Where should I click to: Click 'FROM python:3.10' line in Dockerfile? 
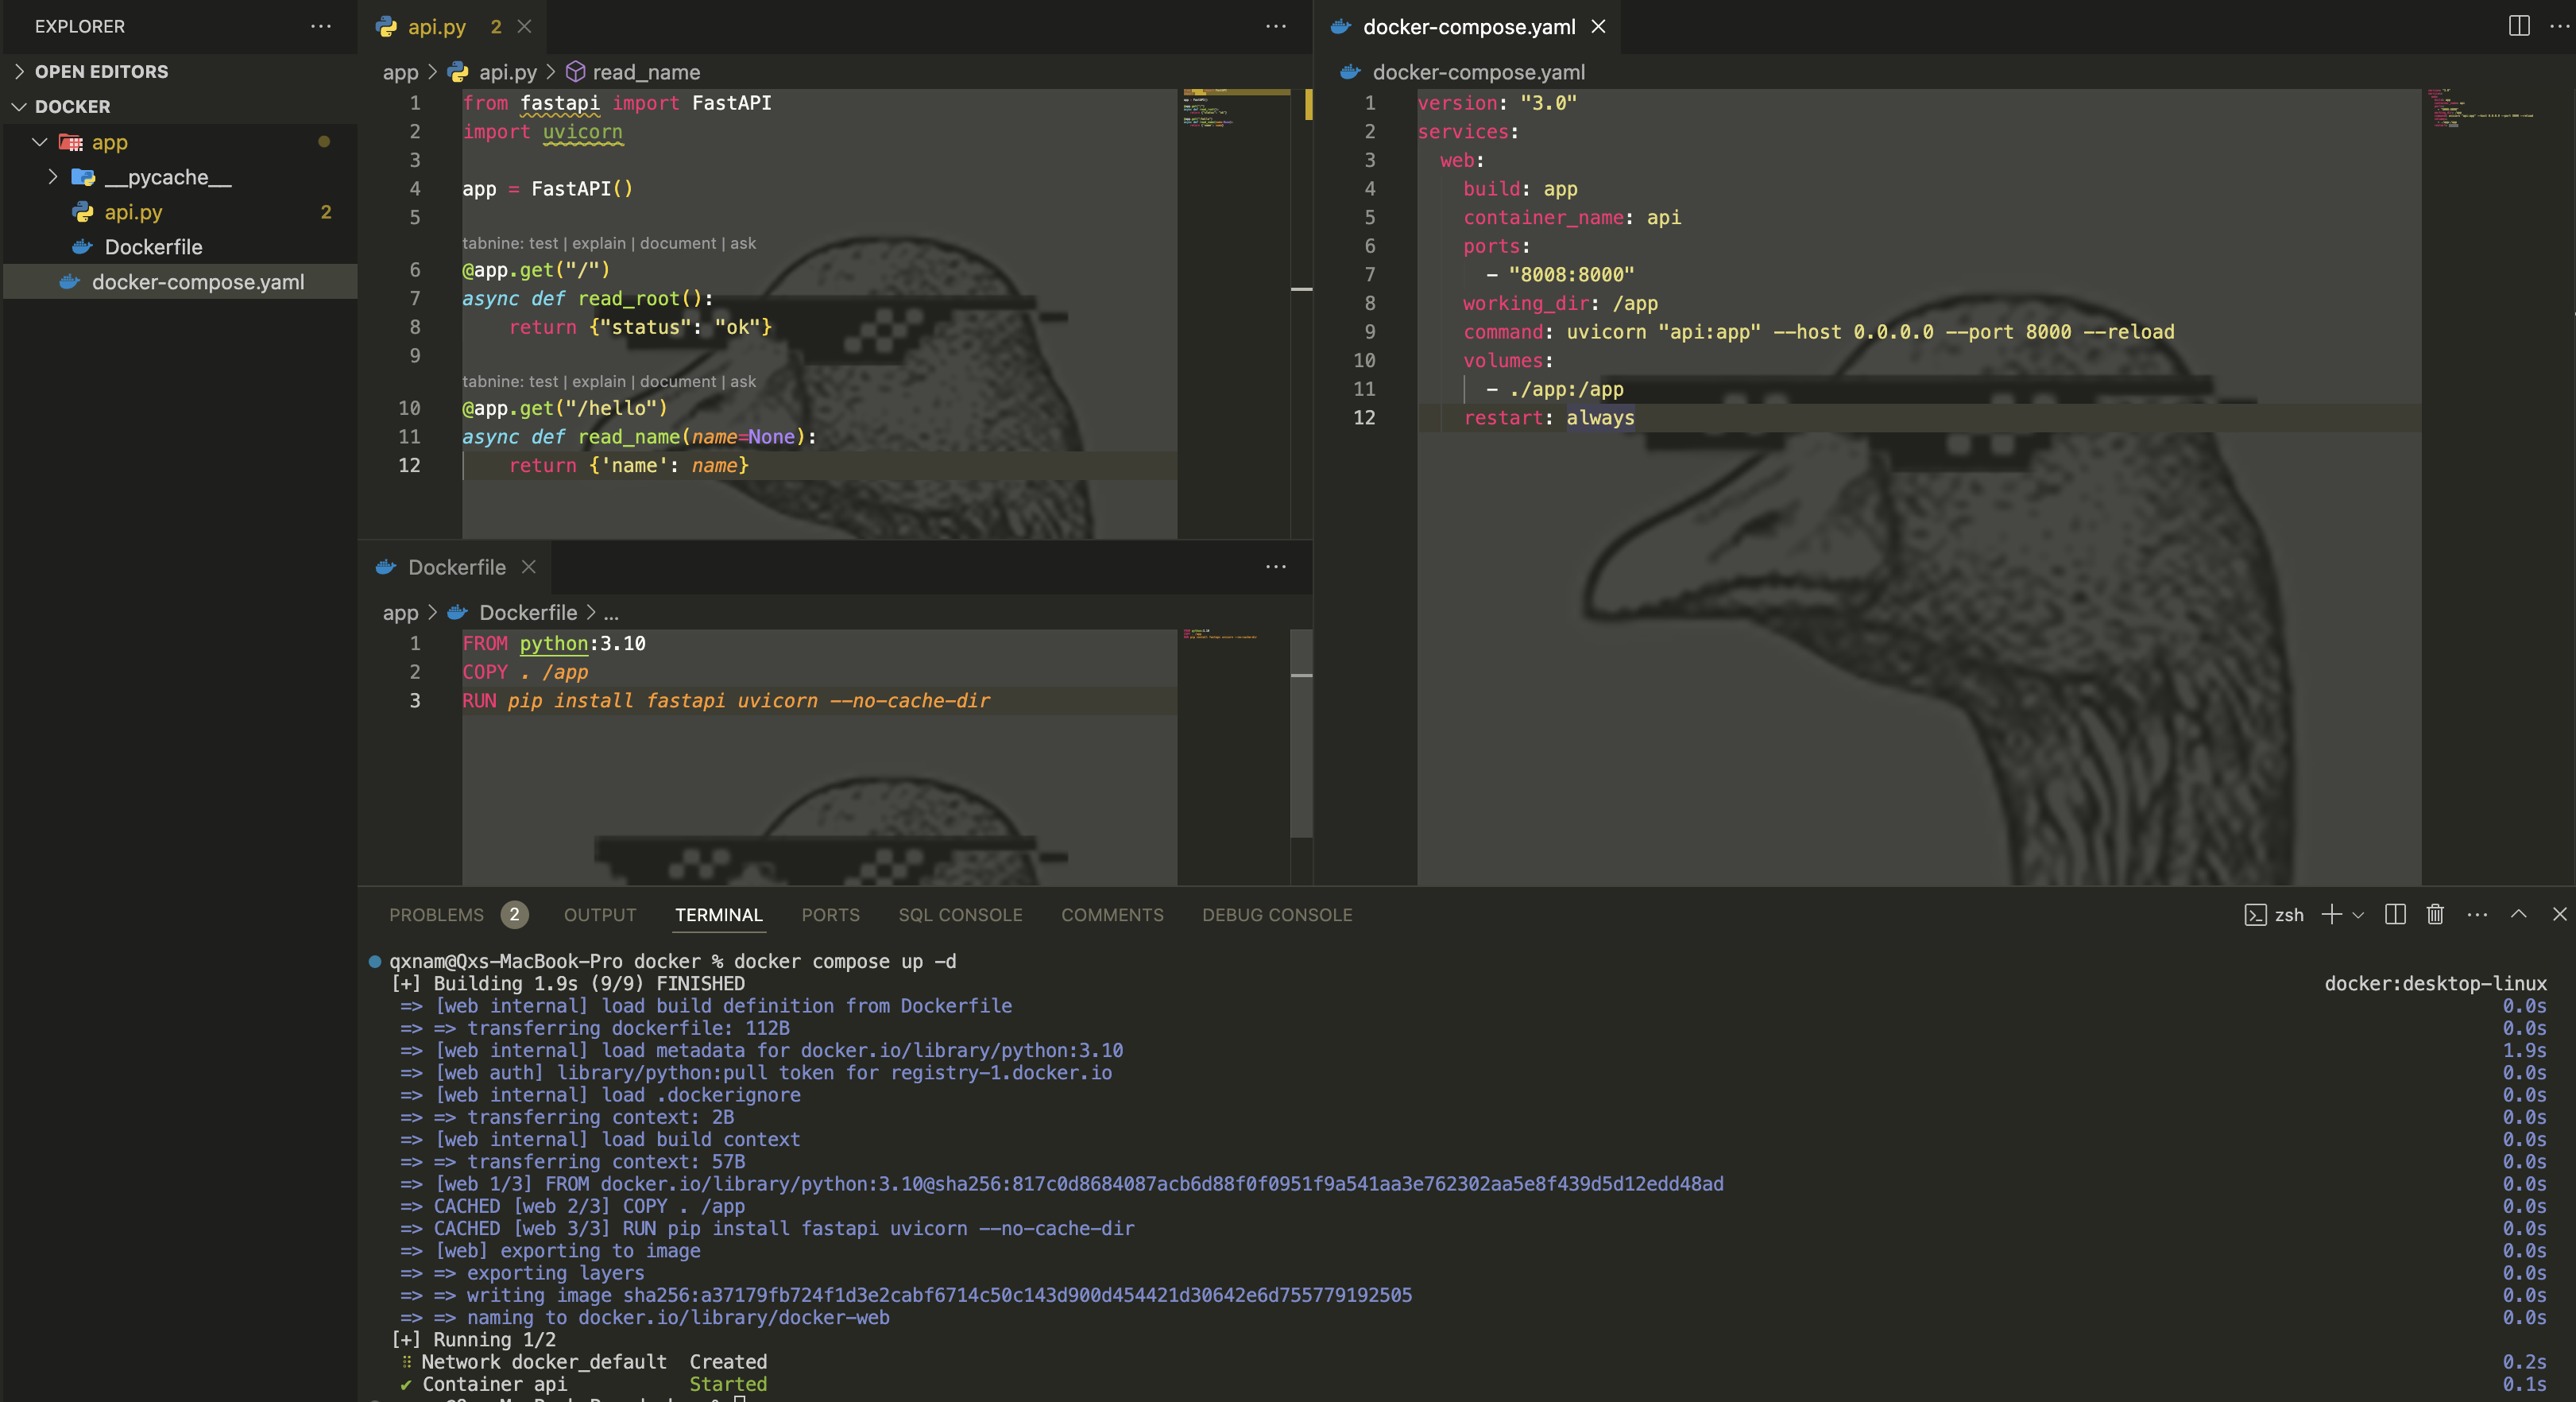coord(553,643)
